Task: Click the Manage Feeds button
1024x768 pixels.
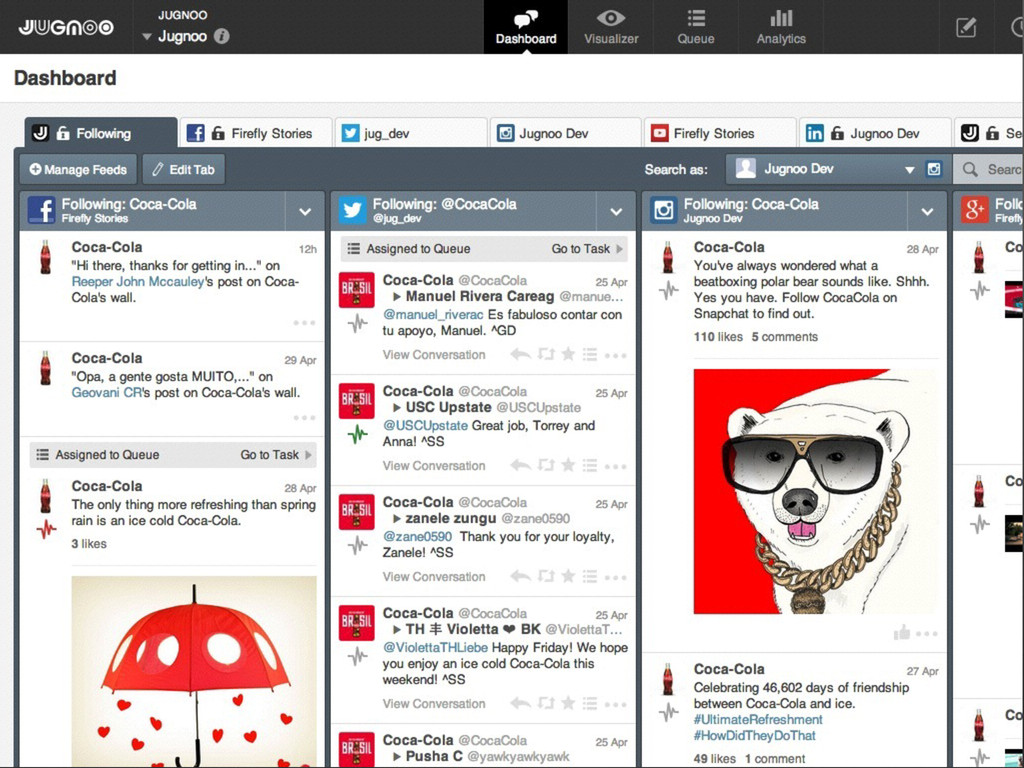Action: pos(78,170)
